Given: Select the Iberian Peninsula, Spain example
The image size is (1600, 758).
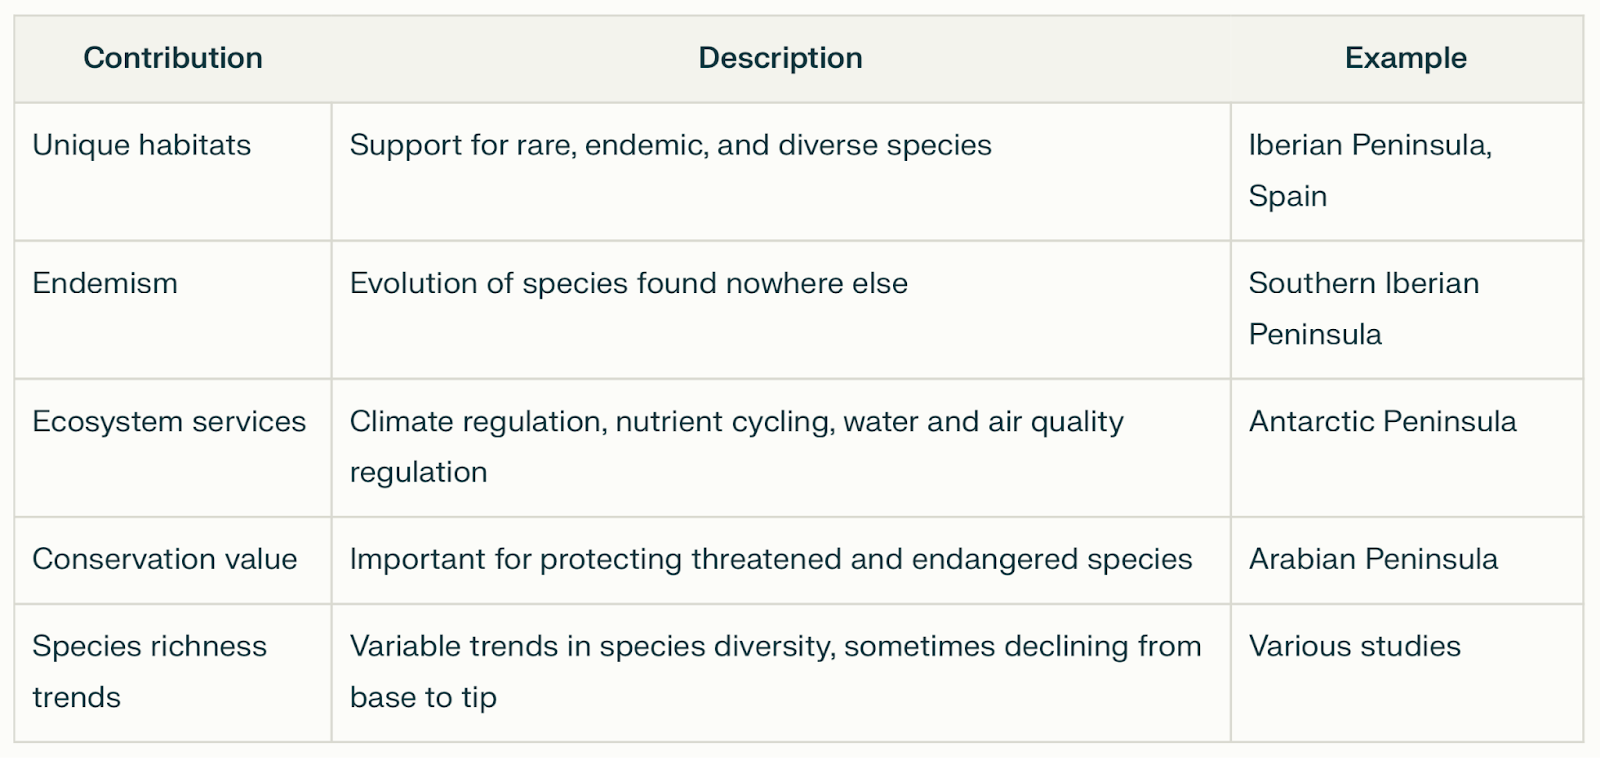Looking at the screenshot, I should click(1371, 170).
